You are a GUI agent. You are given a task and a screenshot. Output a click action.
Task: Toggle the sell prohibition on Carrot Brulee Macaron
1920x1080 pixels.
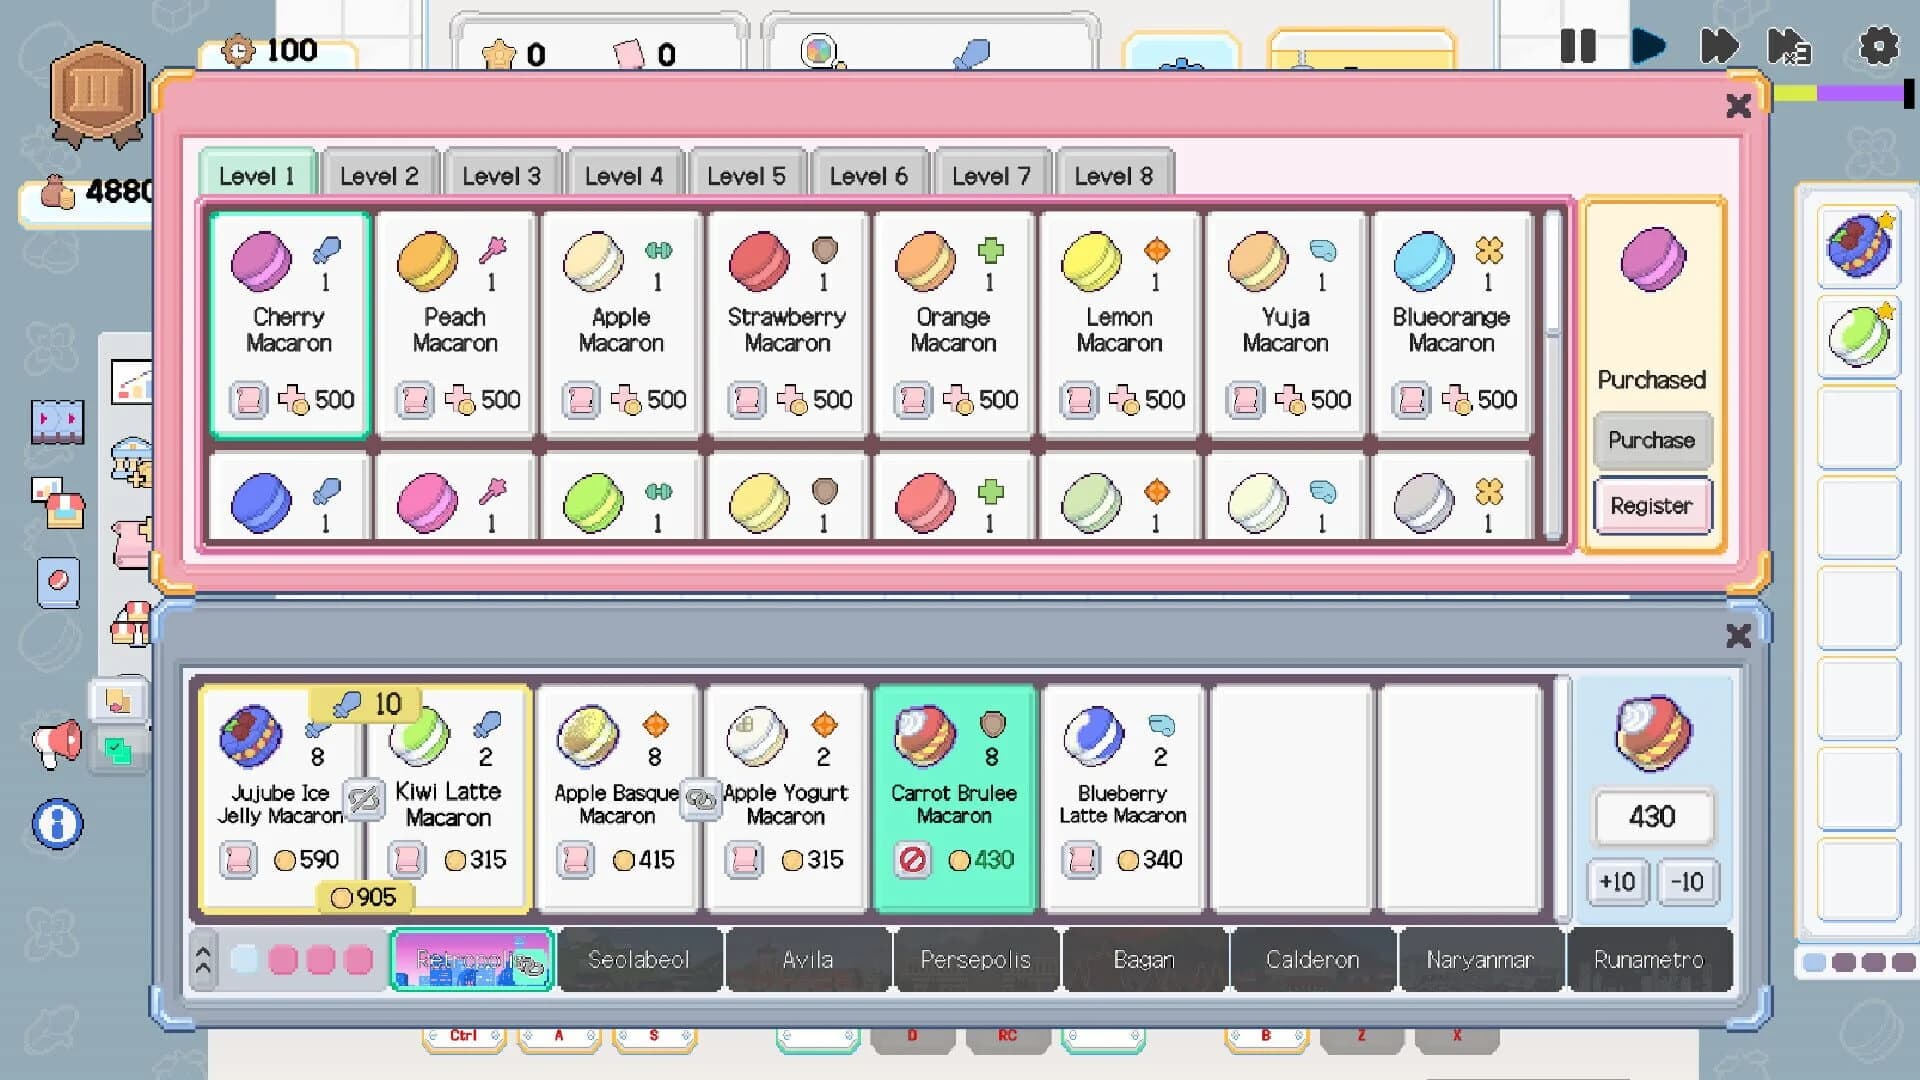(x=911, y=860)
